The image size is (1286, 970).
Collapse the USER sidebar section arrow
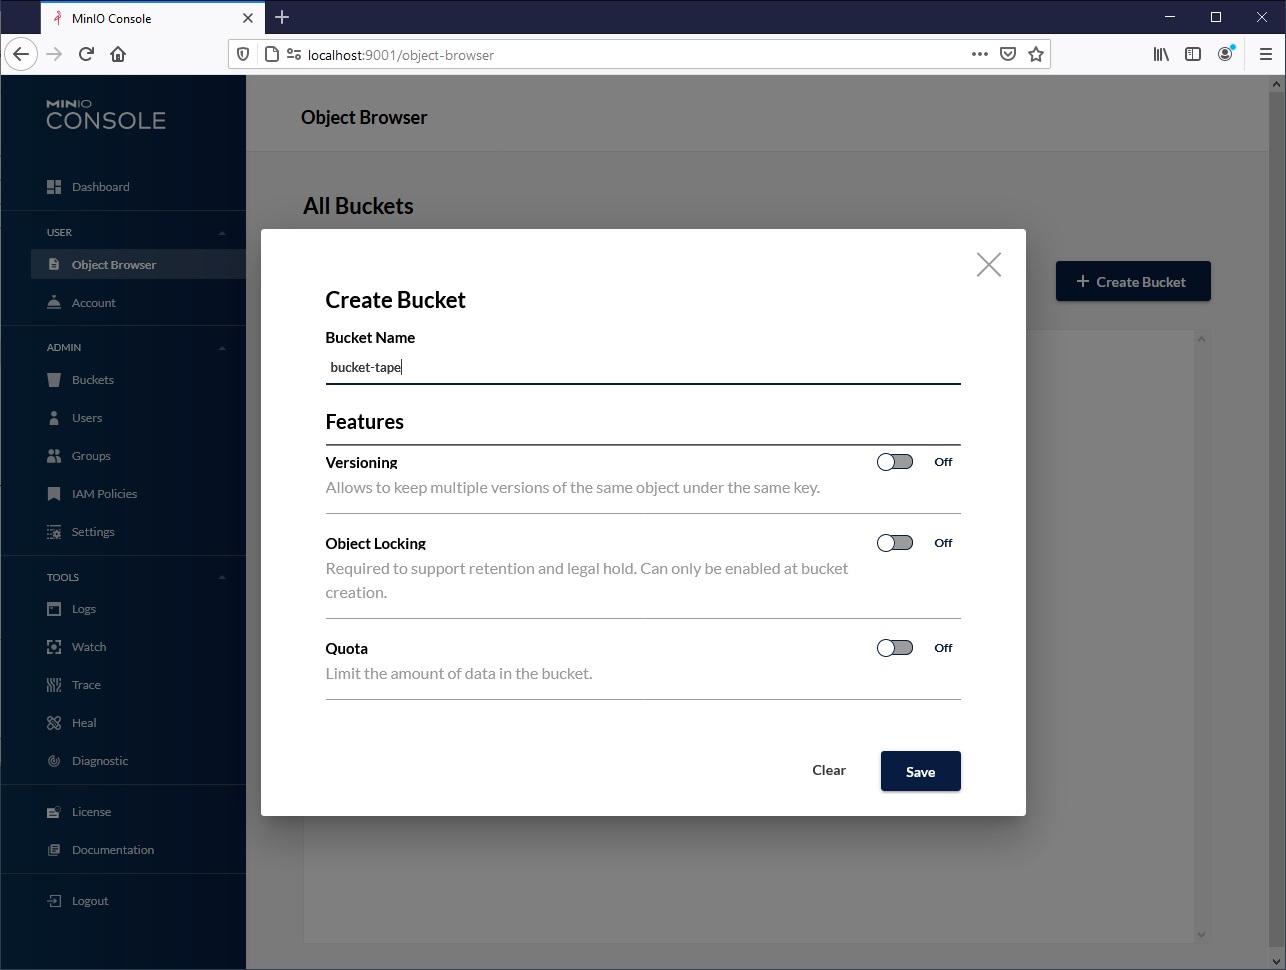(222, 233)
